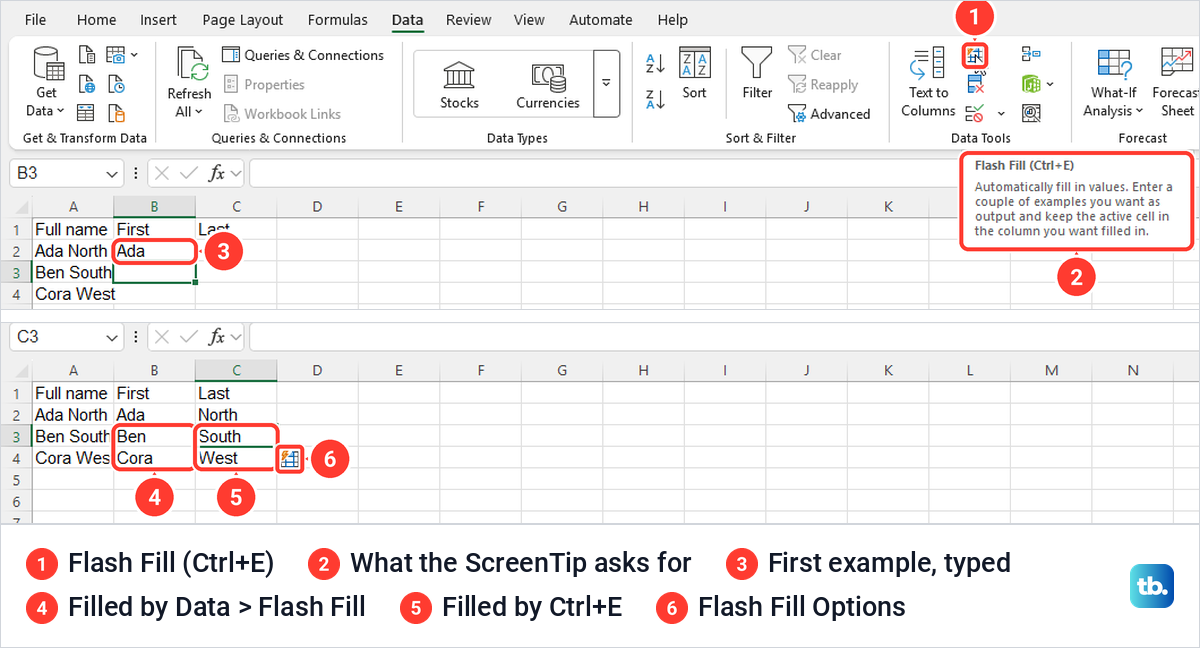The image size is (1200, 648).
Task: Select cell containing Cora in column B
Action: pos(154,458)
